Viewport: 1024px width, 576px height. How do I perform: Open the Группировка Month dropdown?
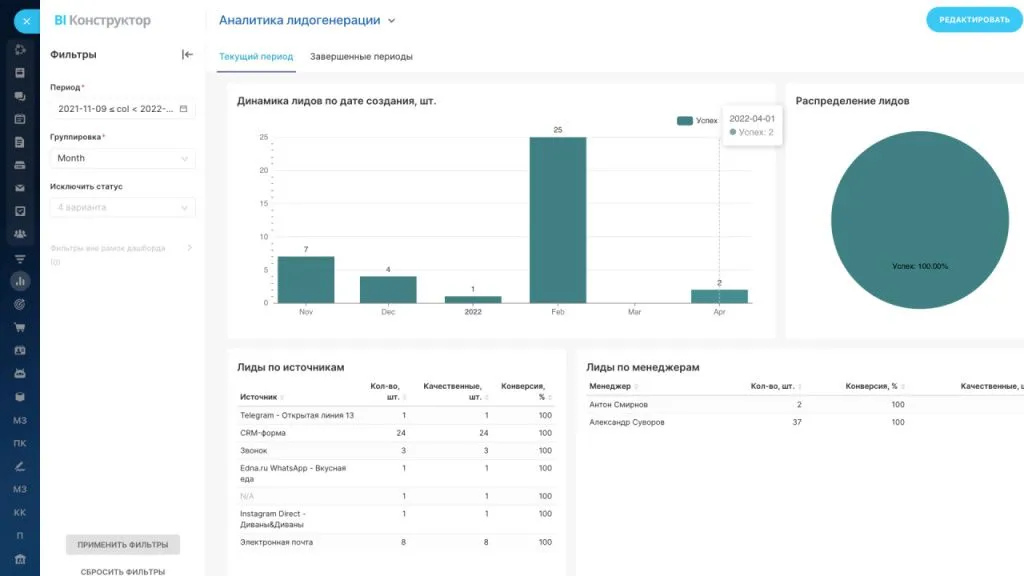tap(122, 158)
